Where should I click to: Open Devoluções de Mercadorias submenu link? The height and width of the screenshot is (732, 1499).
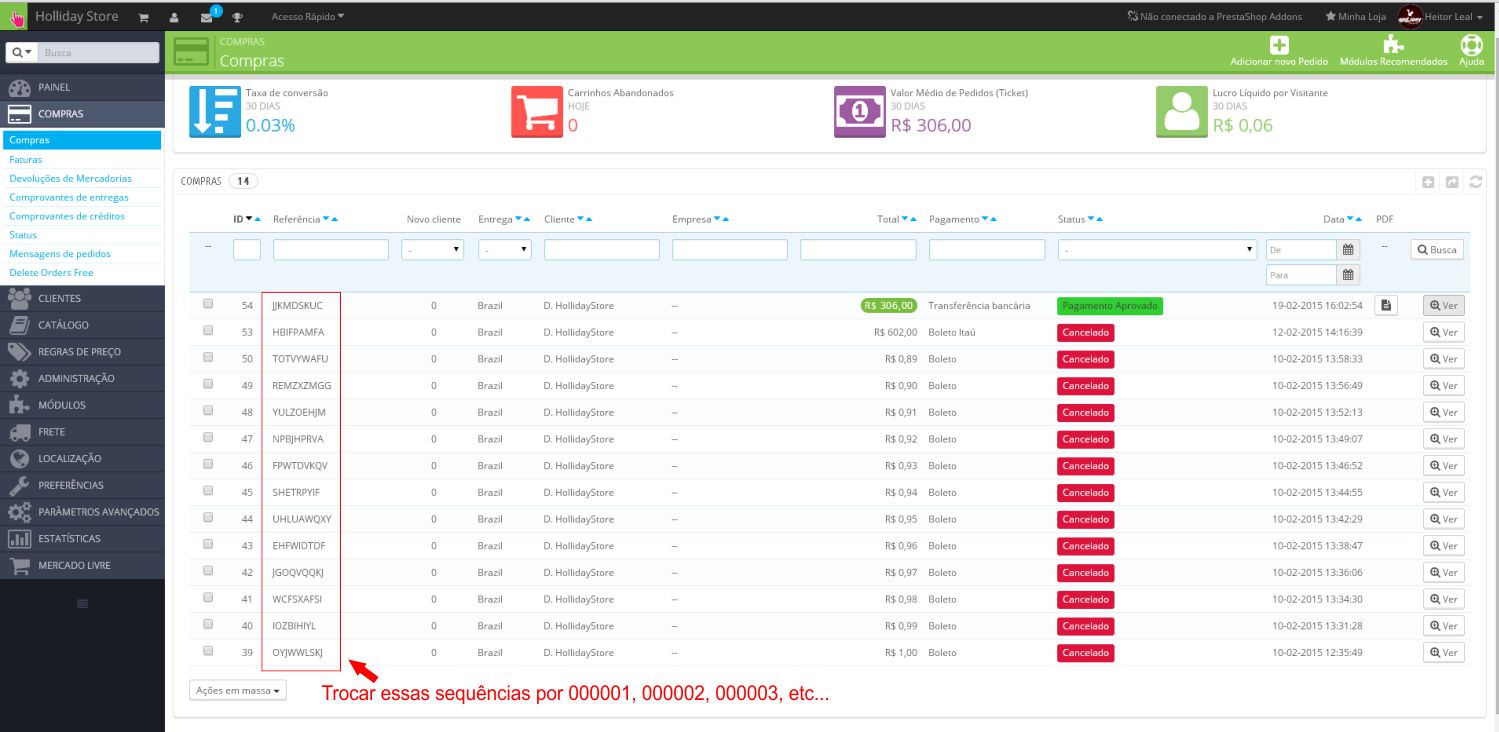coord(70,178)
